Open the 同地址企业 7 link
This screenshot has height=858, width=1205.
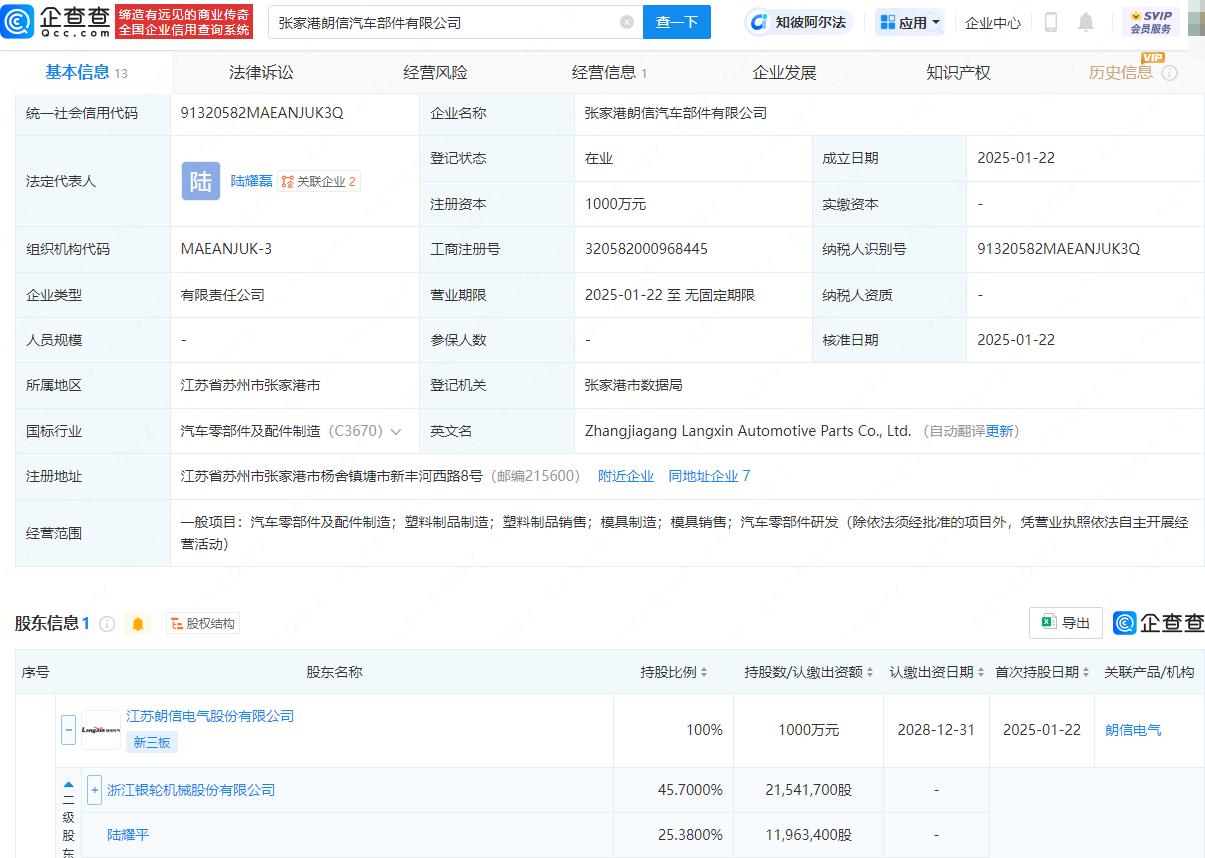pos(709,476)
